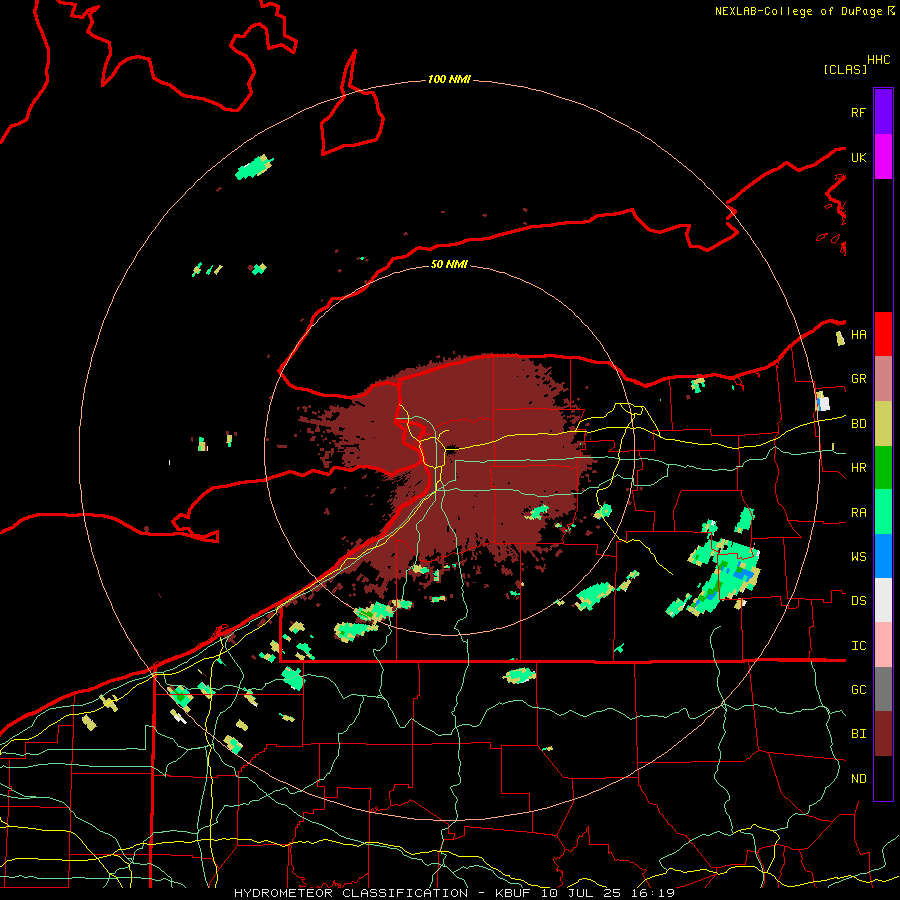Click the ND legend label
Screen dimensions: 900x900
(858, 779)
